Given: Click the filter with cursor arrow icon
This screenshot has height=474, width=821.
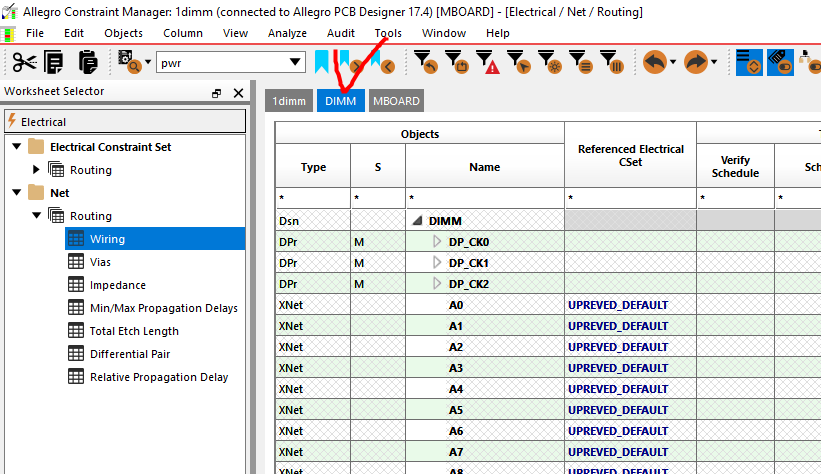Looking at the screenshot, I should [x=518, y=62].
